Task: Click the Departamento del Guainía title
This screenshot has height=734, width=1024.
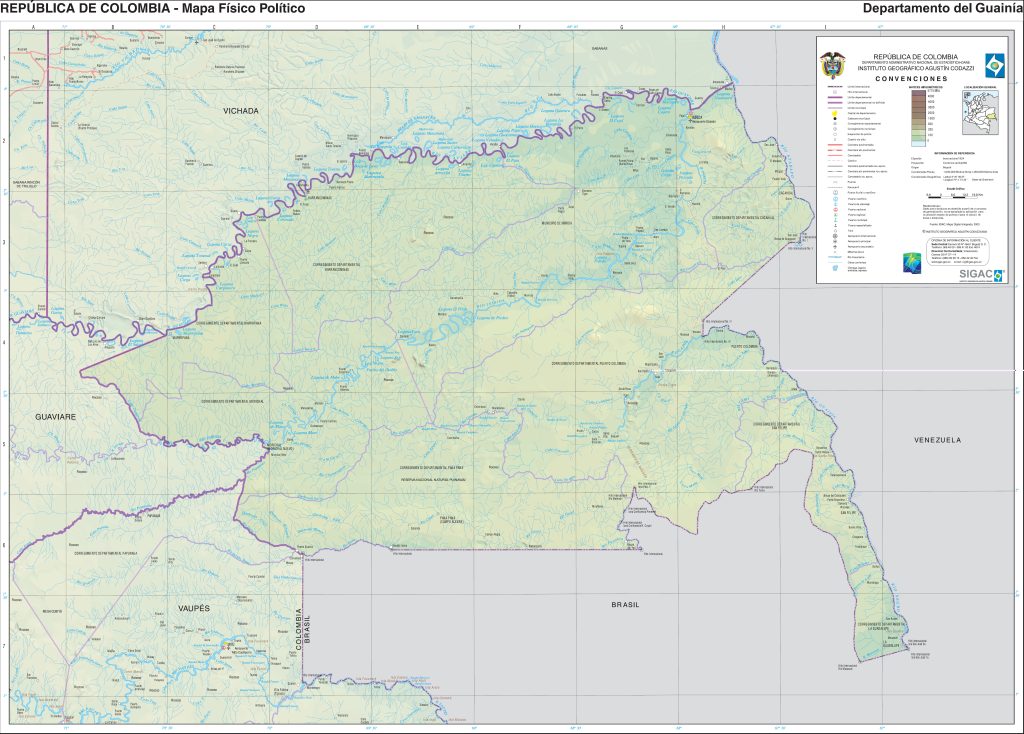Action: [x=940, y=9]
